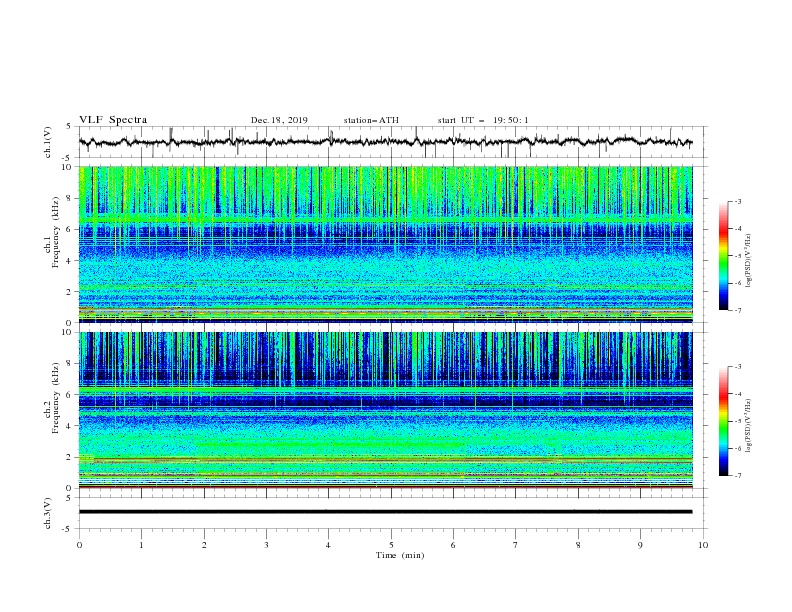792x612 pixels.
Task: Click the "station=ATH" header label
Action: pos(371,120)
